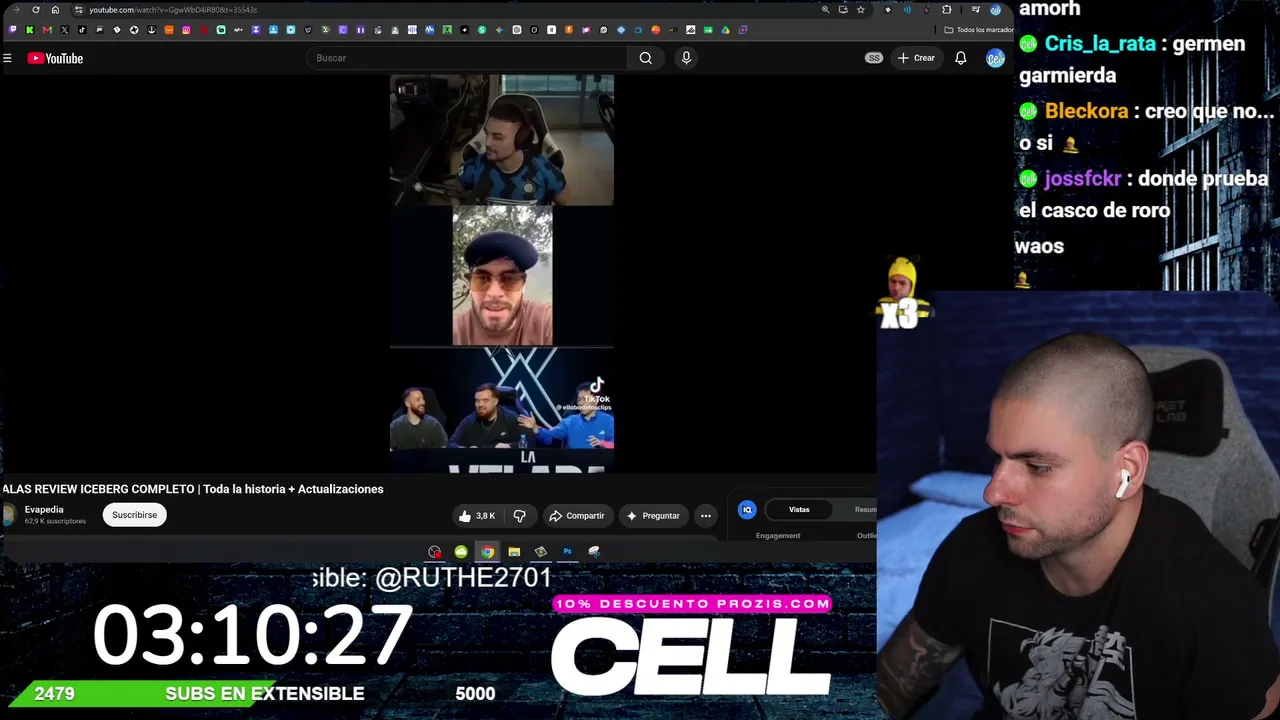Click the browser home button
The height and width of the screenshot is (720, 1280).
coord(55,10)
